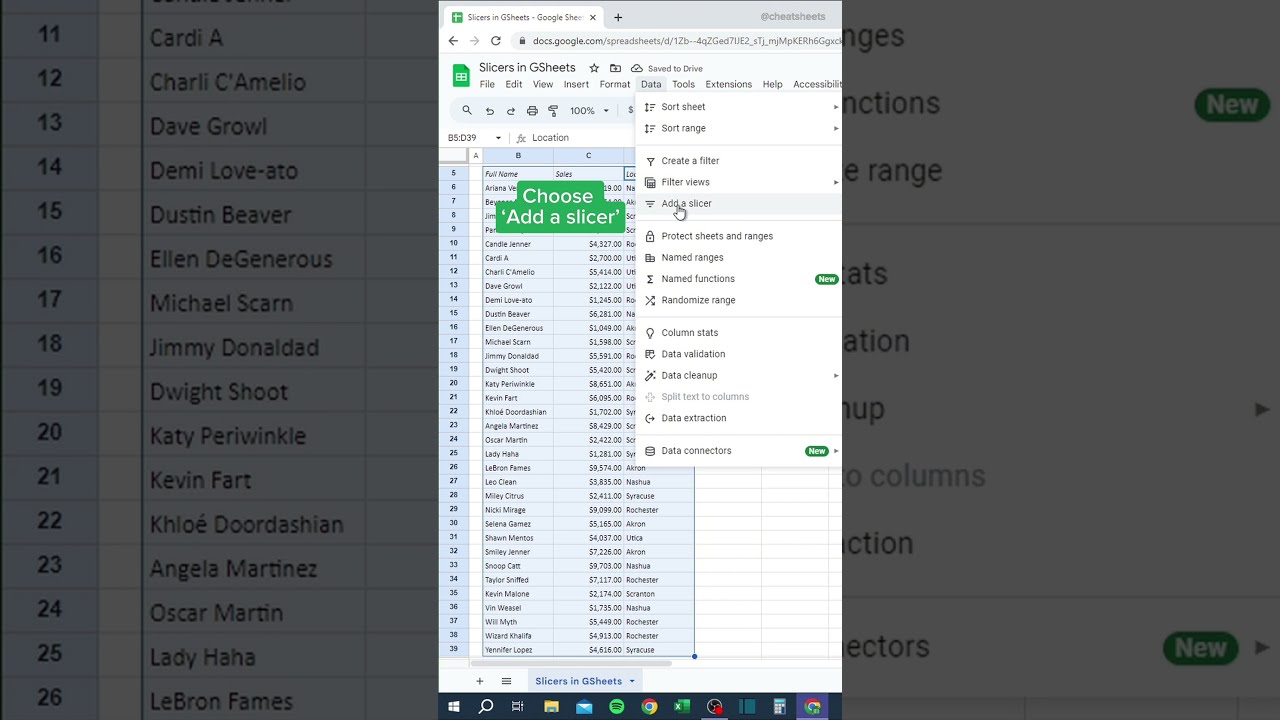Viewport: 1280px width, 720px height.
Task: Open the File menu
Action: pos(487,85)
